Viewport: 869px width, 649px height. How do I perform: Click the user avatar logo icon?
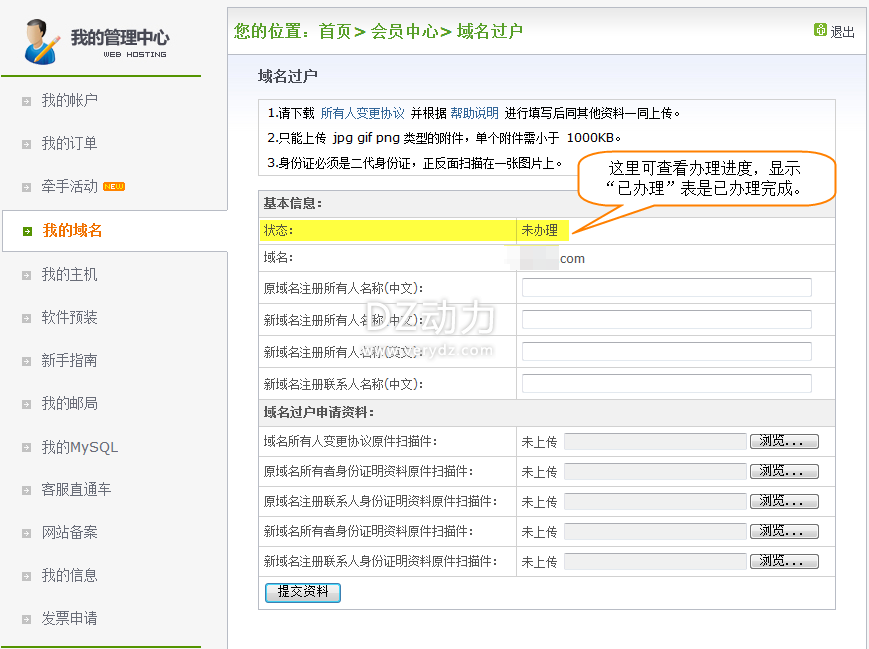[x=41, y=41]
